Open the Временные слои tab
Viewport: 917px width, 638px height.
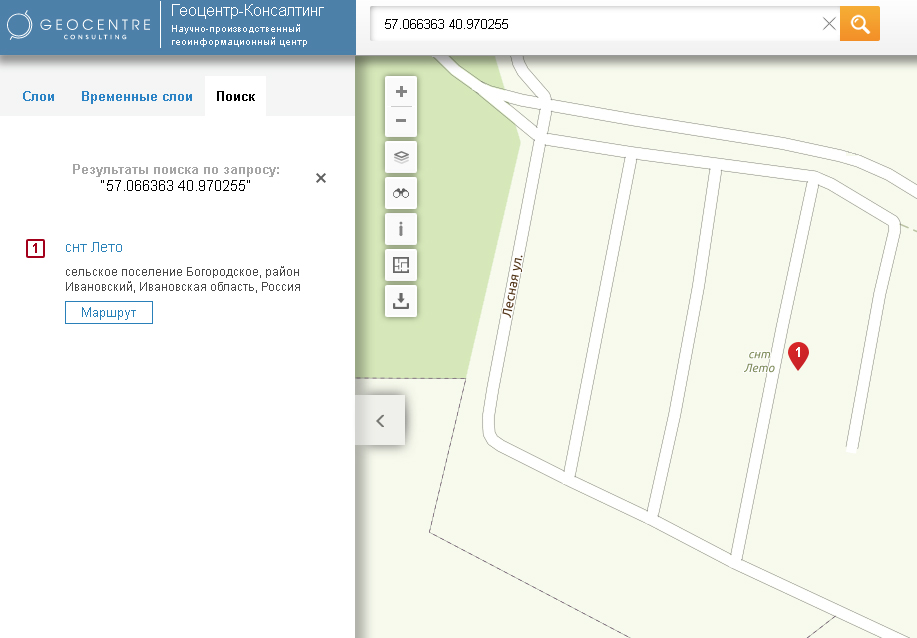(x=137, y=96)
